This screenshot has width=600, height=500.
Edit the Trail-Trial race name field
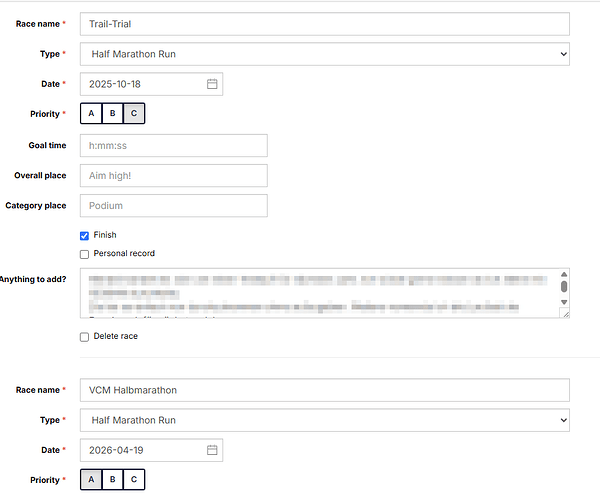(x=324, y=24)
